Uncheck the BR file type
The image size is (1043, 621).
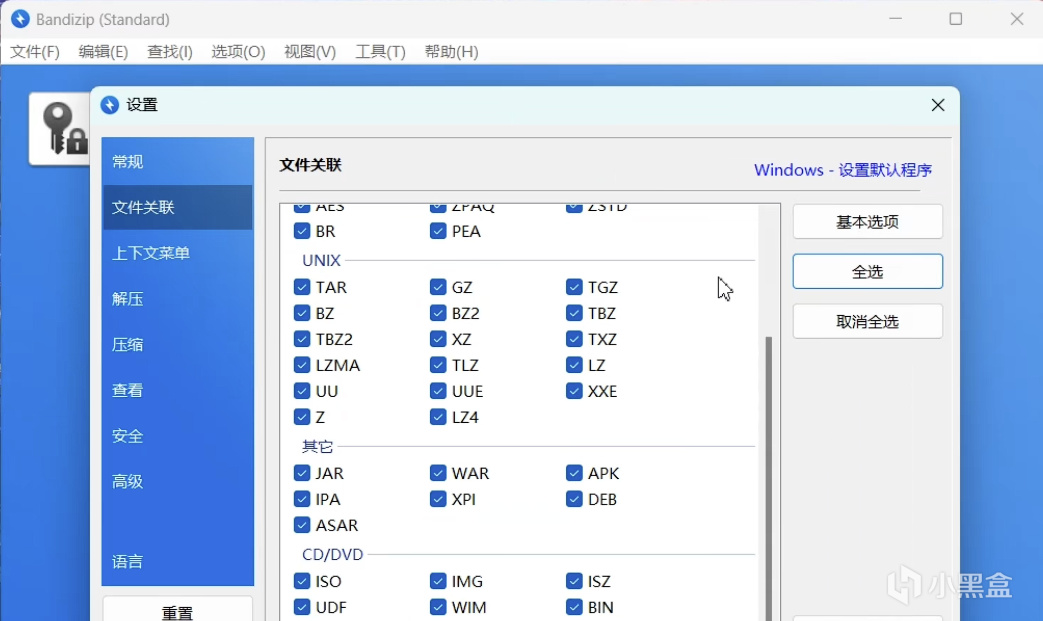pyautogui.click(x=302, y=231)
